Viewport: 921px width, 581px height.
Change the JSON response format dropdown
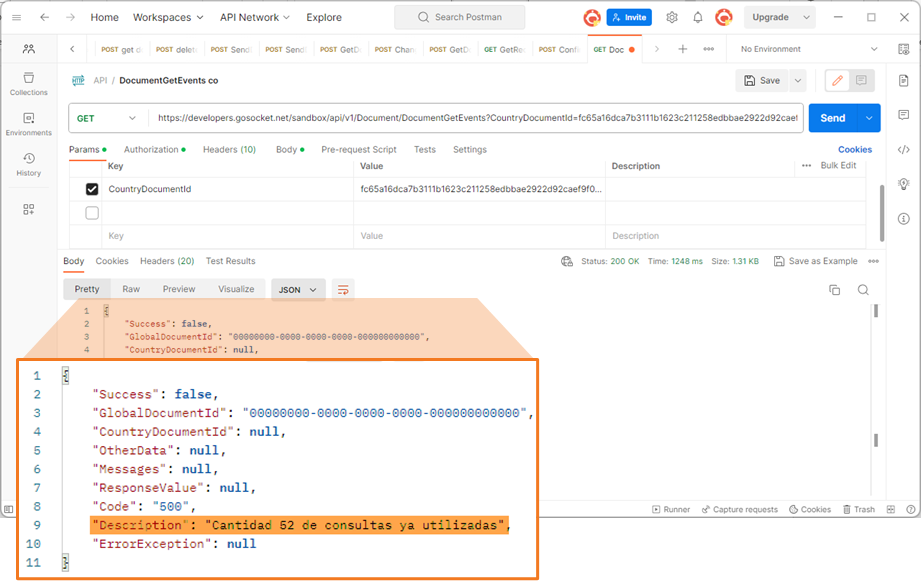click(x=298, y=290)
